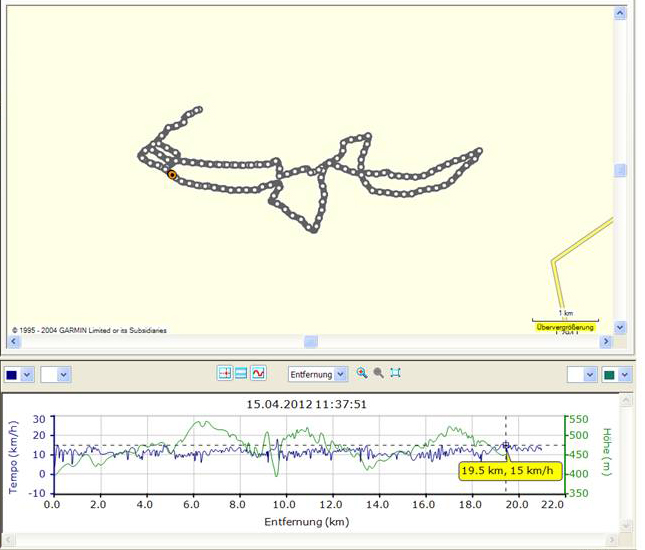The width and height of the screenshot is (645, 550).
Task: Select the stacked charts layout icon
Action: coord(241,373)
